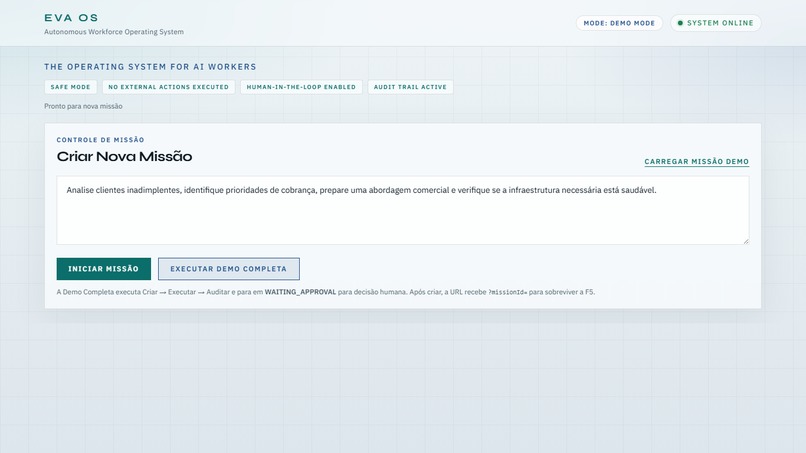806x453 pixels.
Task: Click the Criar Nova Missão heading
Action: click(x=124, y=156)
